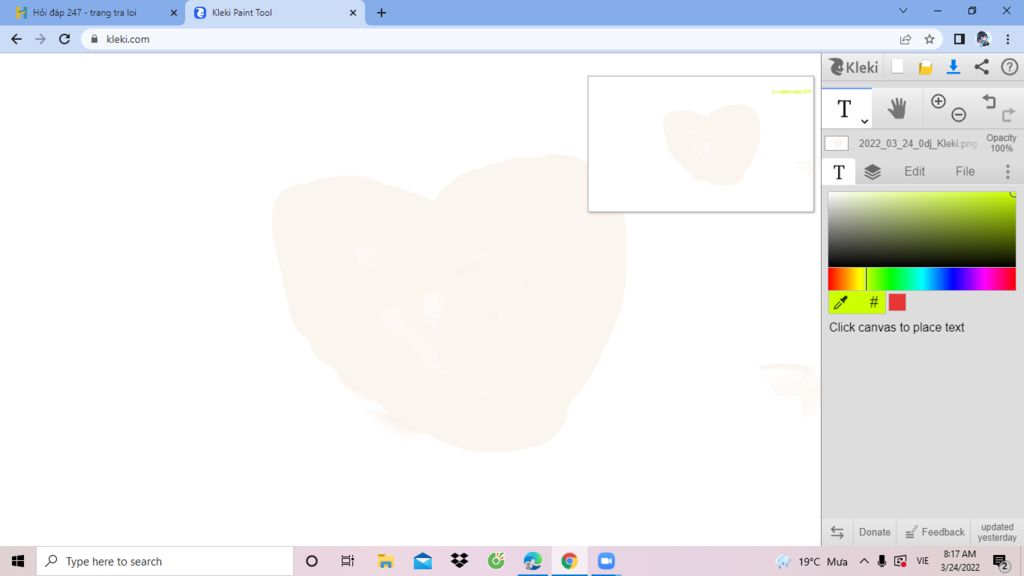Viewport: 1024px width, 576px height.
Task: Click the Donate button
Action: pyautogui.click(x=874, y=532)
